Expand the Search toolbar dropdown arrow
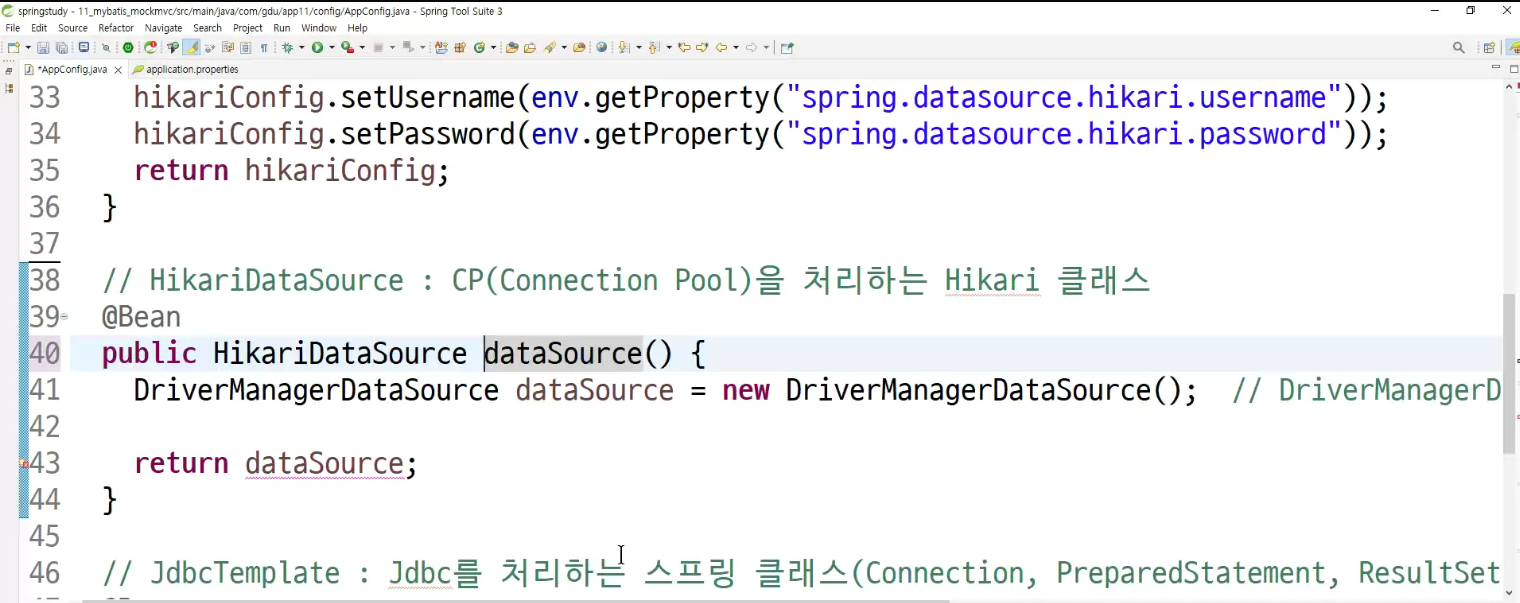The image size is (1520, 603). coord(564,47)
